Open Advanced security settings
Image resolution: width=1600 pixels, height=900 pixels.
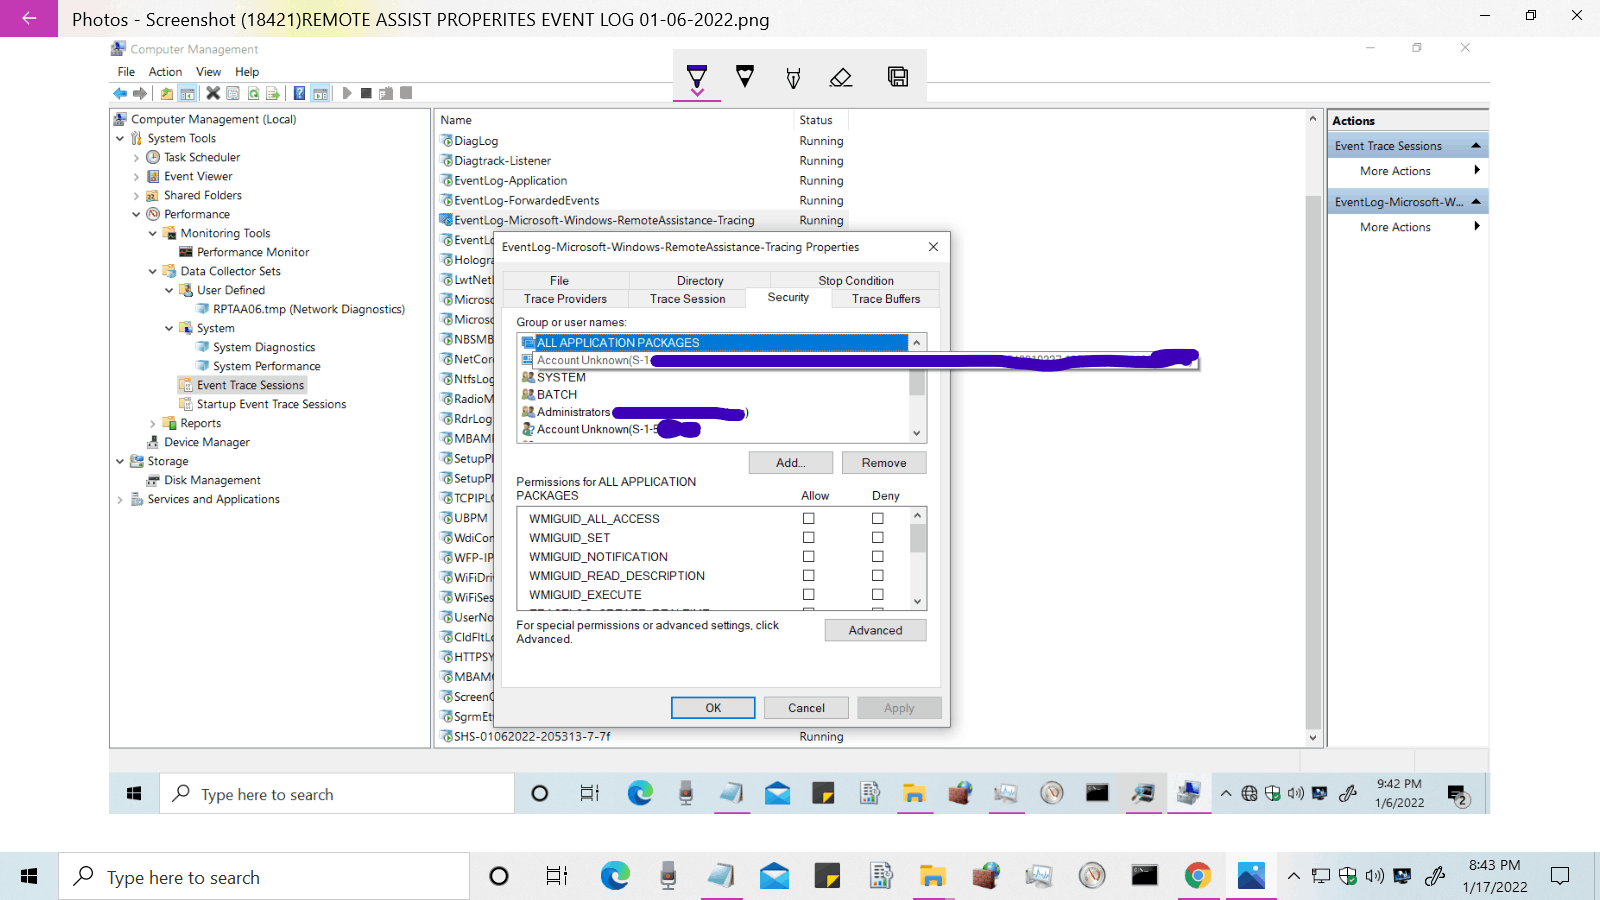click(x=875, y=630)
